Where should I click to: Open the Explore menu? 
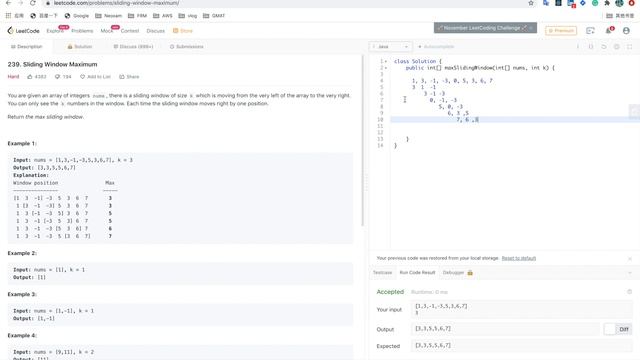point(55,31)
